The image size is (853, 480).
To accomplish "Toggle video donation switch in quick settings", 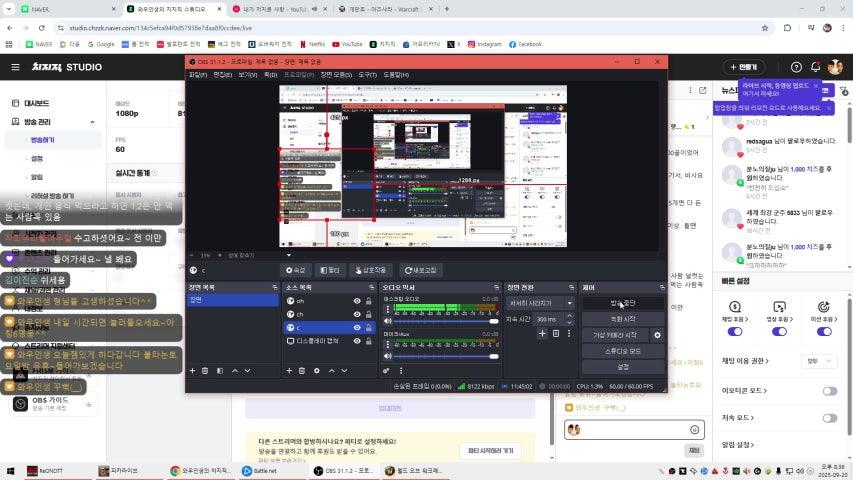I will pyautogui.click(x=779, y=331).
